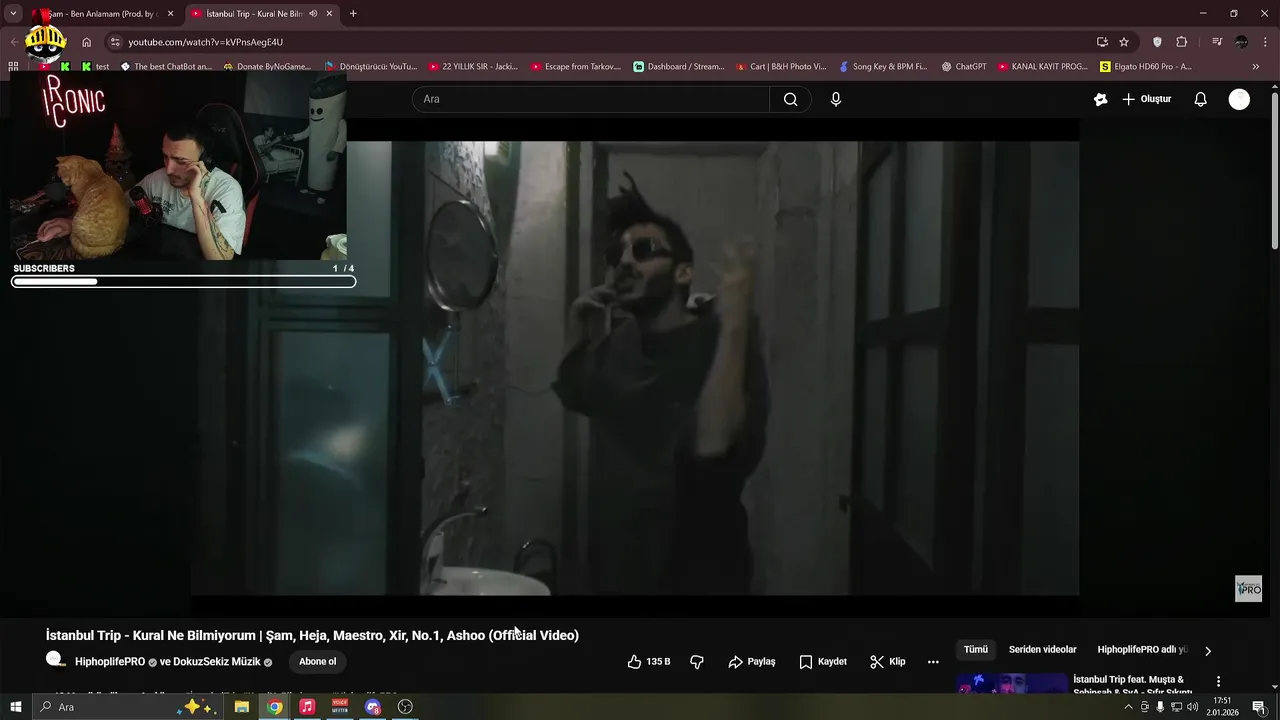Image resolution: width=1280 pixels, height=720 pixels.
Task: Like the video with thumbs up
Action: tap(649, 661)
